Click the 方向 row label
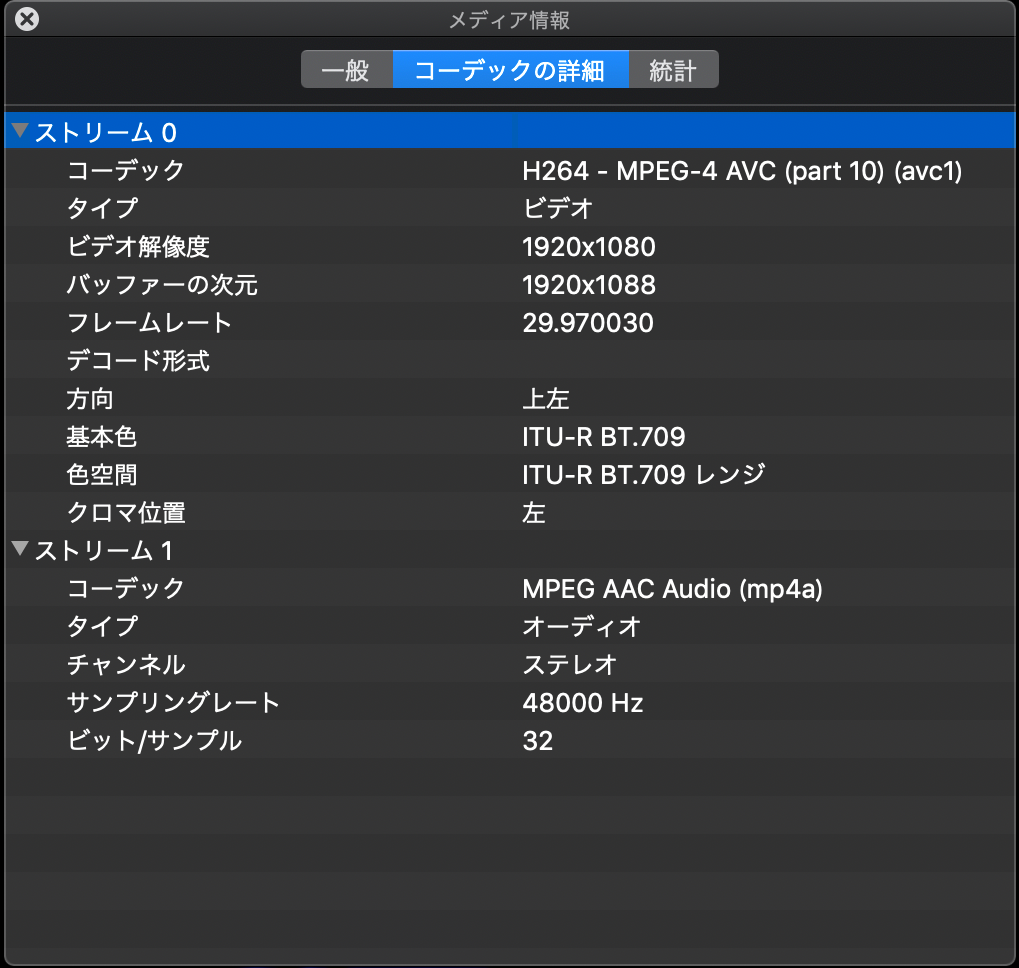This screenshot has height=968, width=1019. click(x=90, y=399)
